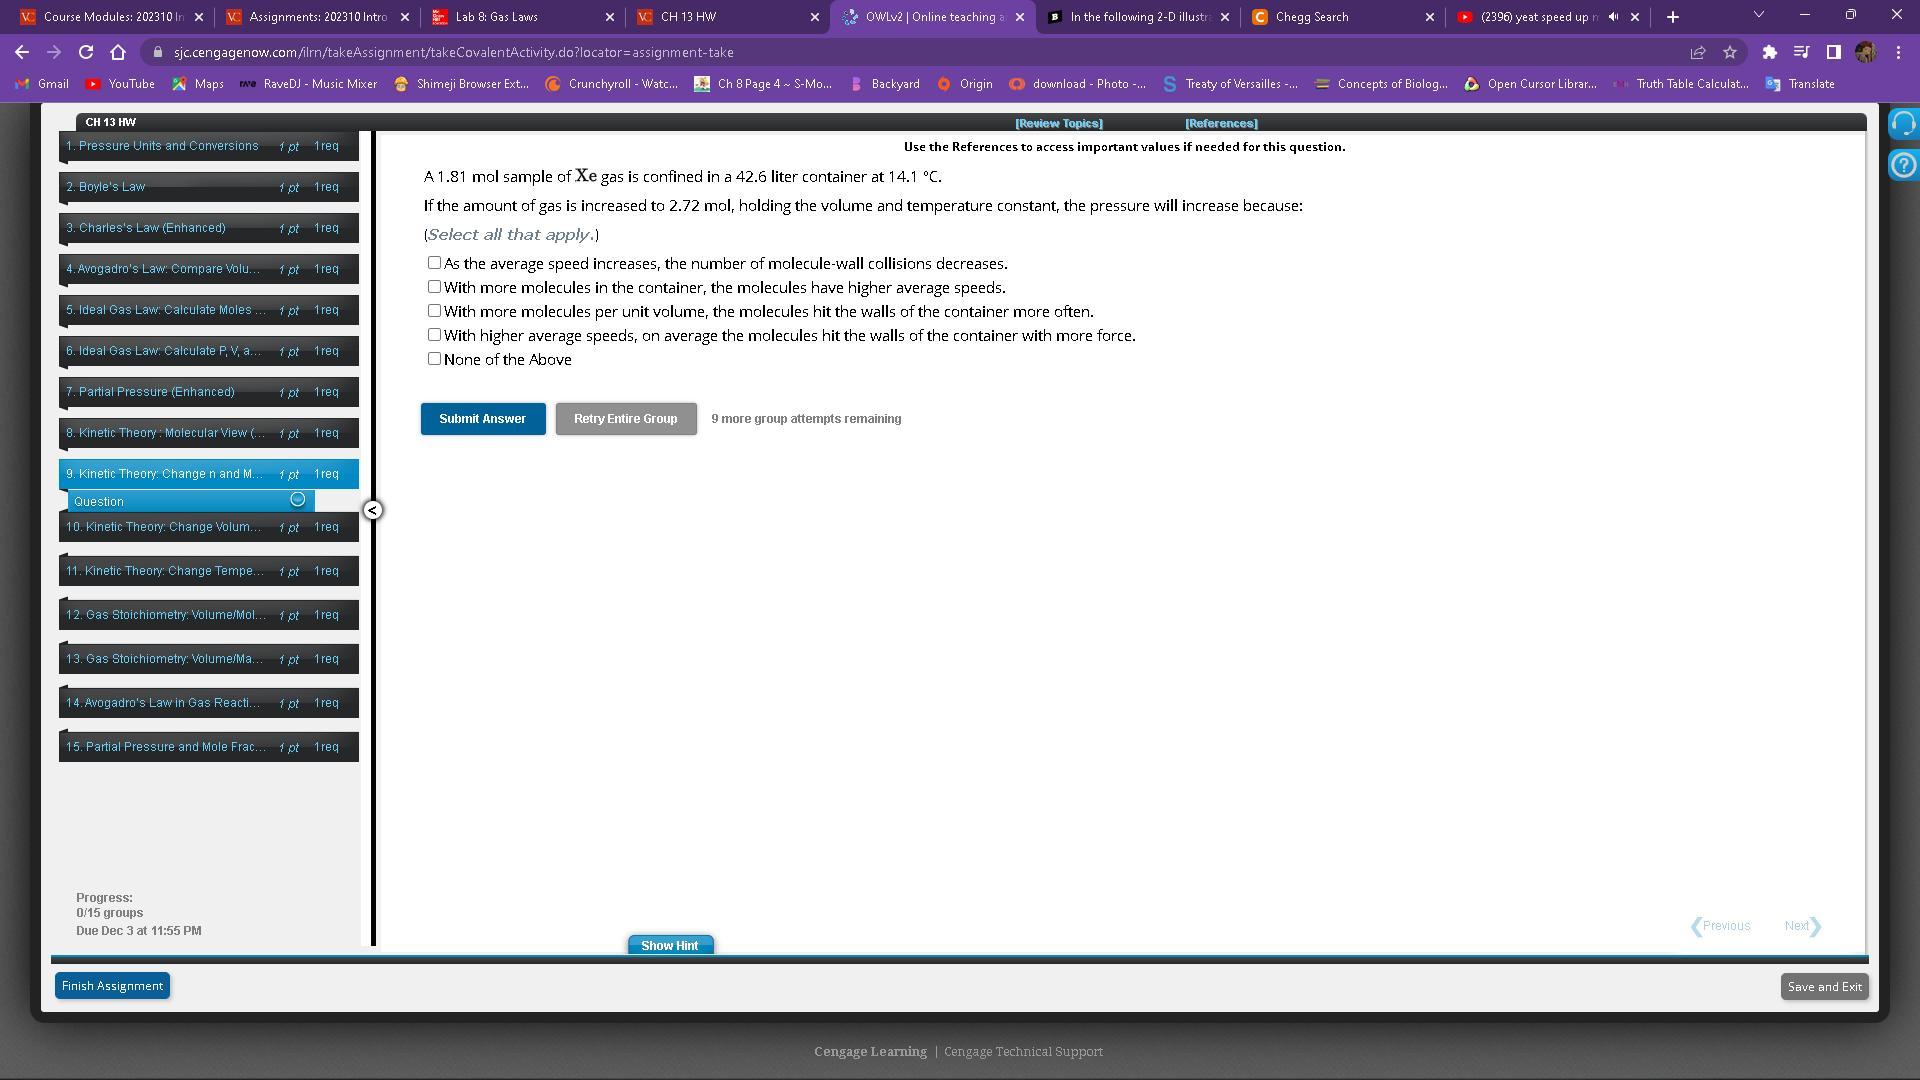Viewport: 1920px width, 1080px height.
Task: Switch to Lab 8: Gas Laws tab
Action: [510, 17]
